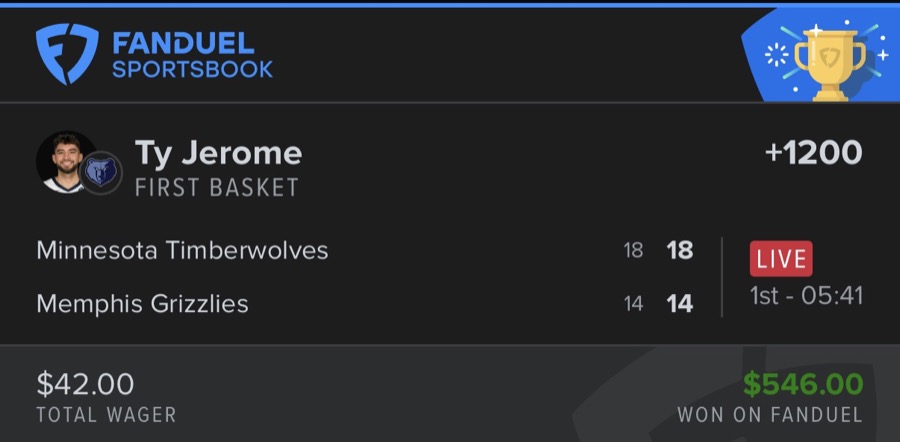Click the FanDuel shield logo icon

(67, 54)
